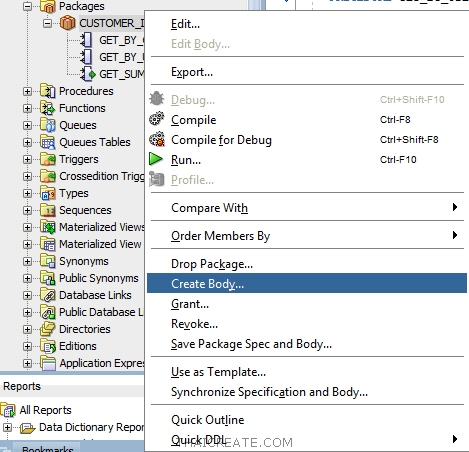469x452 pixels.
Task: Click the Compile gear icon in menu
Action: point(157,119)
